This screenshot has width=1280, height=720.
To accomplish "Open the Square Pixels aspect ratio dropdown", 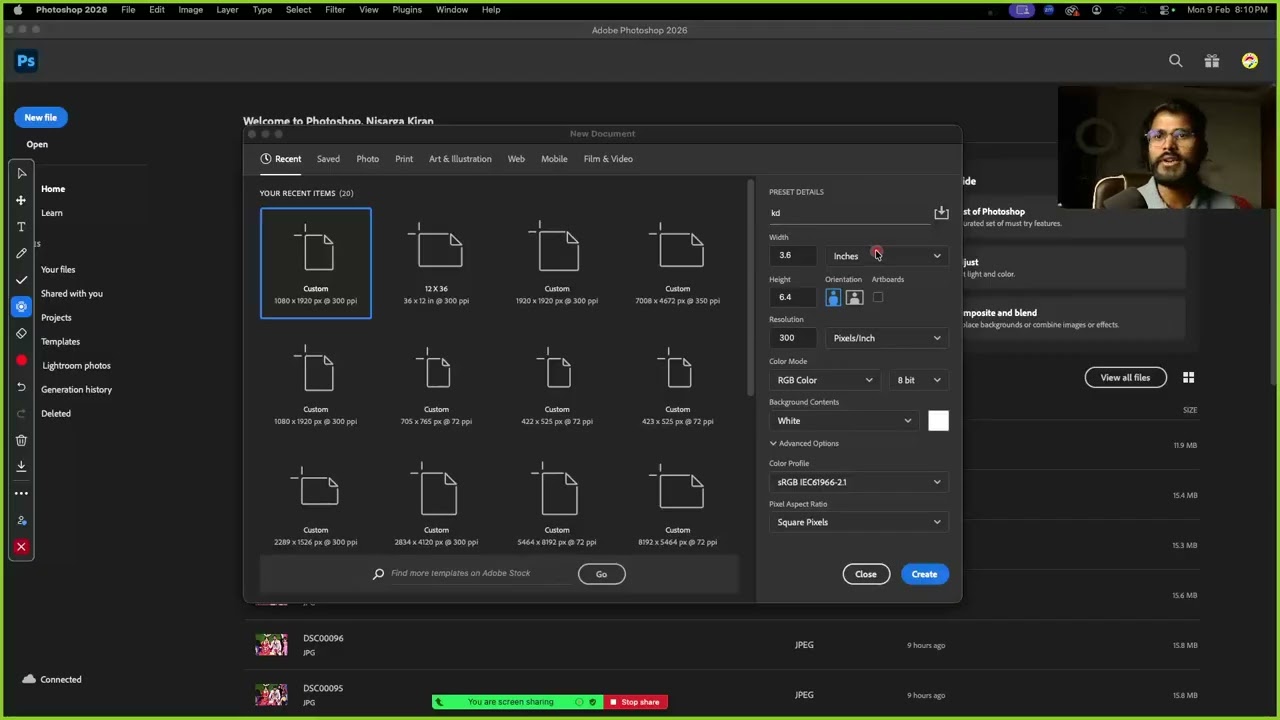I will [x=859, y=522].
